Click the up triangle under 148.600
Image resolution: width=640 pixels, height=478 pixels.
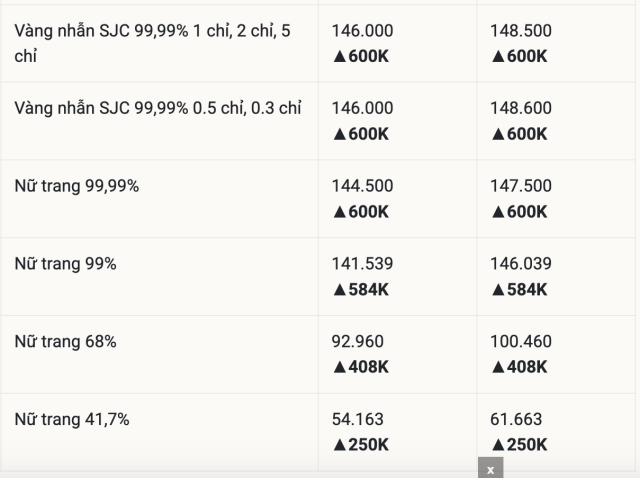click(498, 134)
